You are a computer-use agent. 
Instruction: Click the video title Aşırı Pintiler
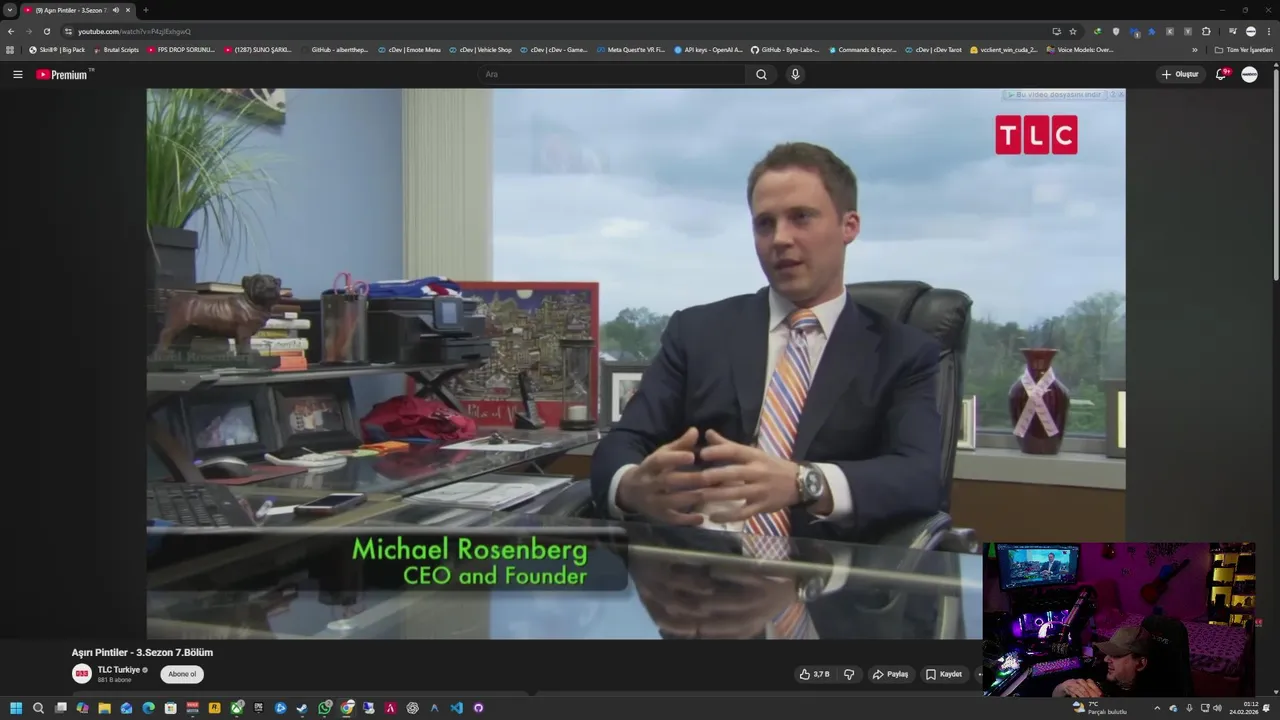tap(142, 652)
